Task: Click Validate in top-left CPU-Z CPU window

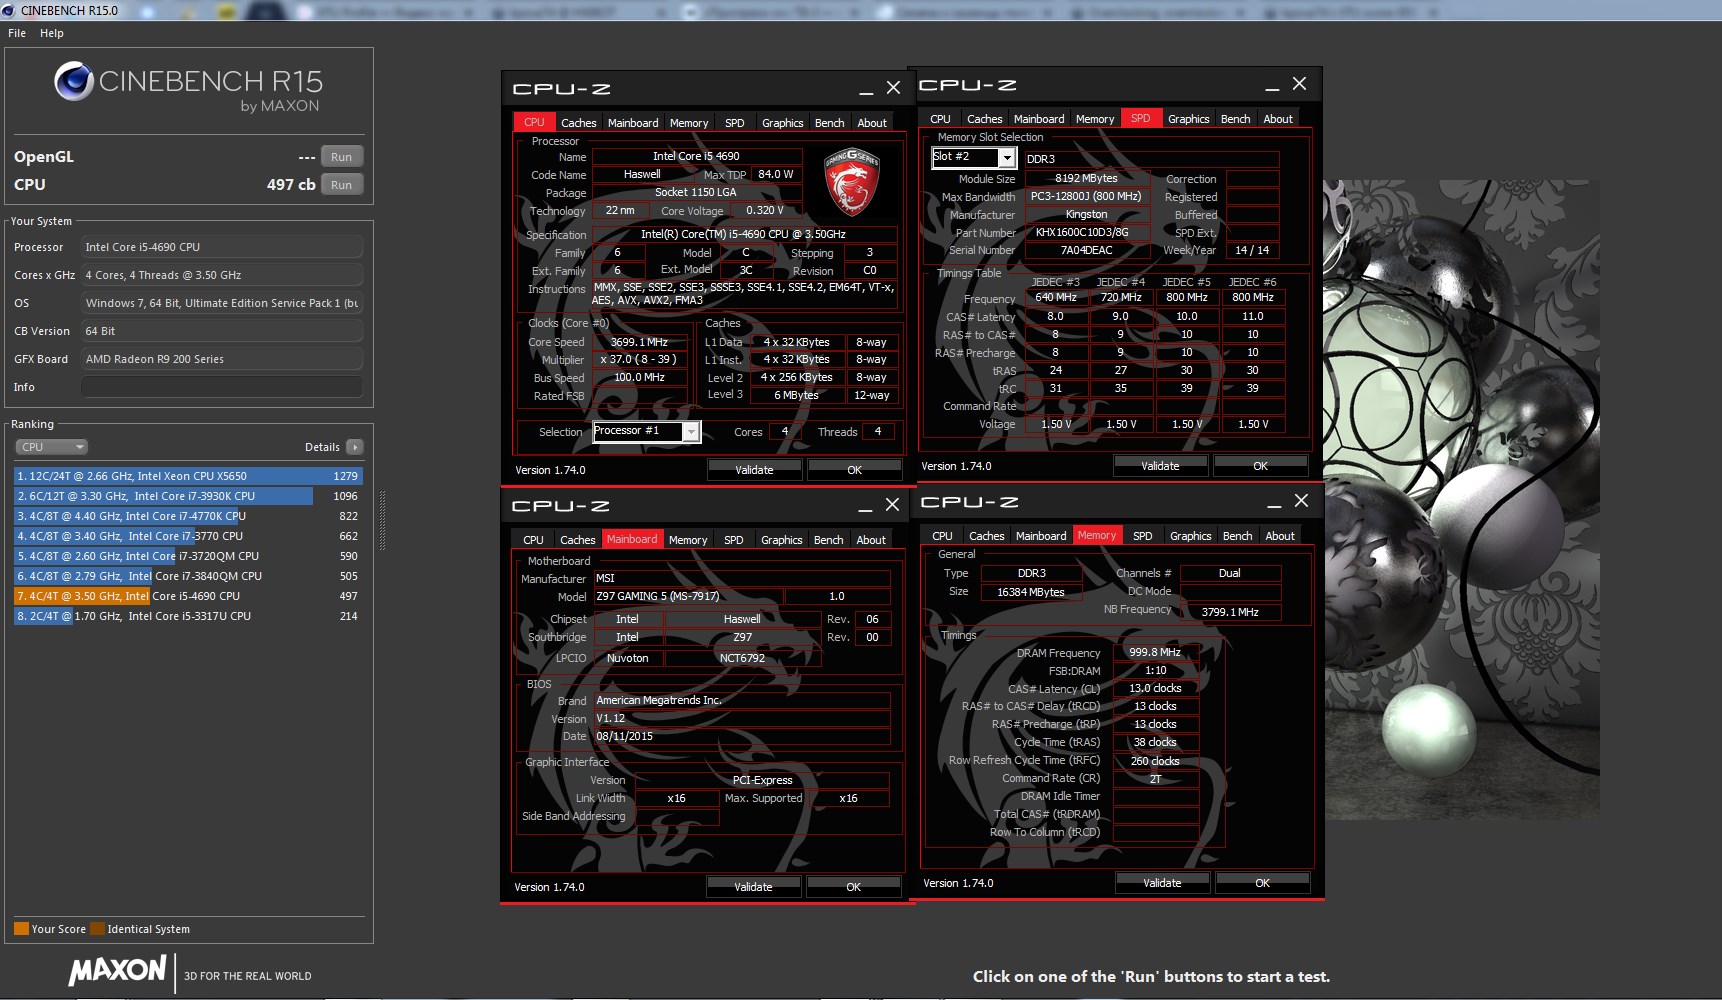Action: (754, 470)
